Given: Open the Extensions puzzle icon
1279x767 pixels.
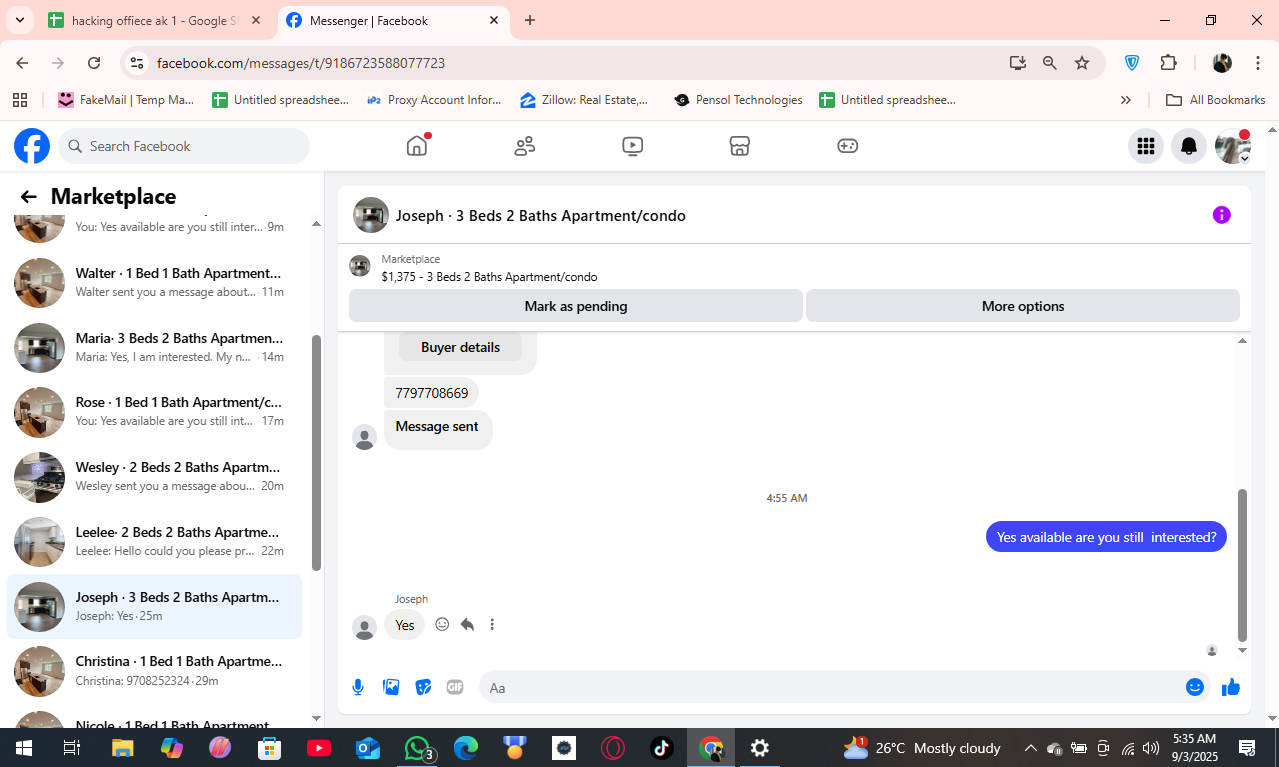Looking at the screenshot, I should [x=1168, y=63].
